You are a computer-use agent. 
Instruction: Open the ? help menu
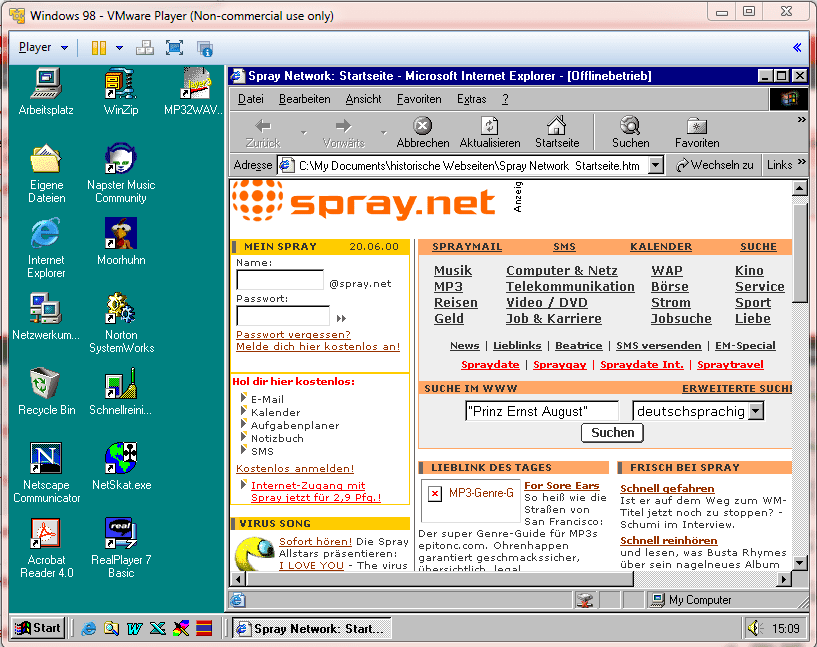(x=505, y=99)
